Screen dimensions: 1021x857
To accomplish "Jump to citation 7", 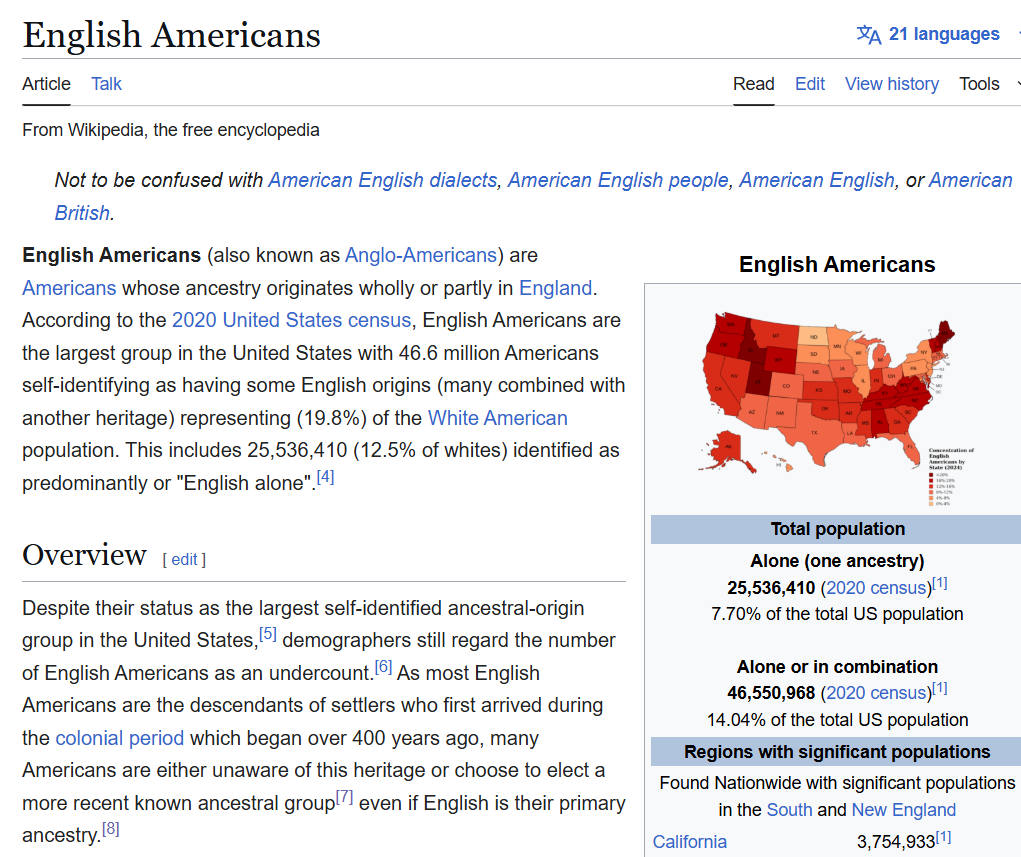I will tap(344, 797).
